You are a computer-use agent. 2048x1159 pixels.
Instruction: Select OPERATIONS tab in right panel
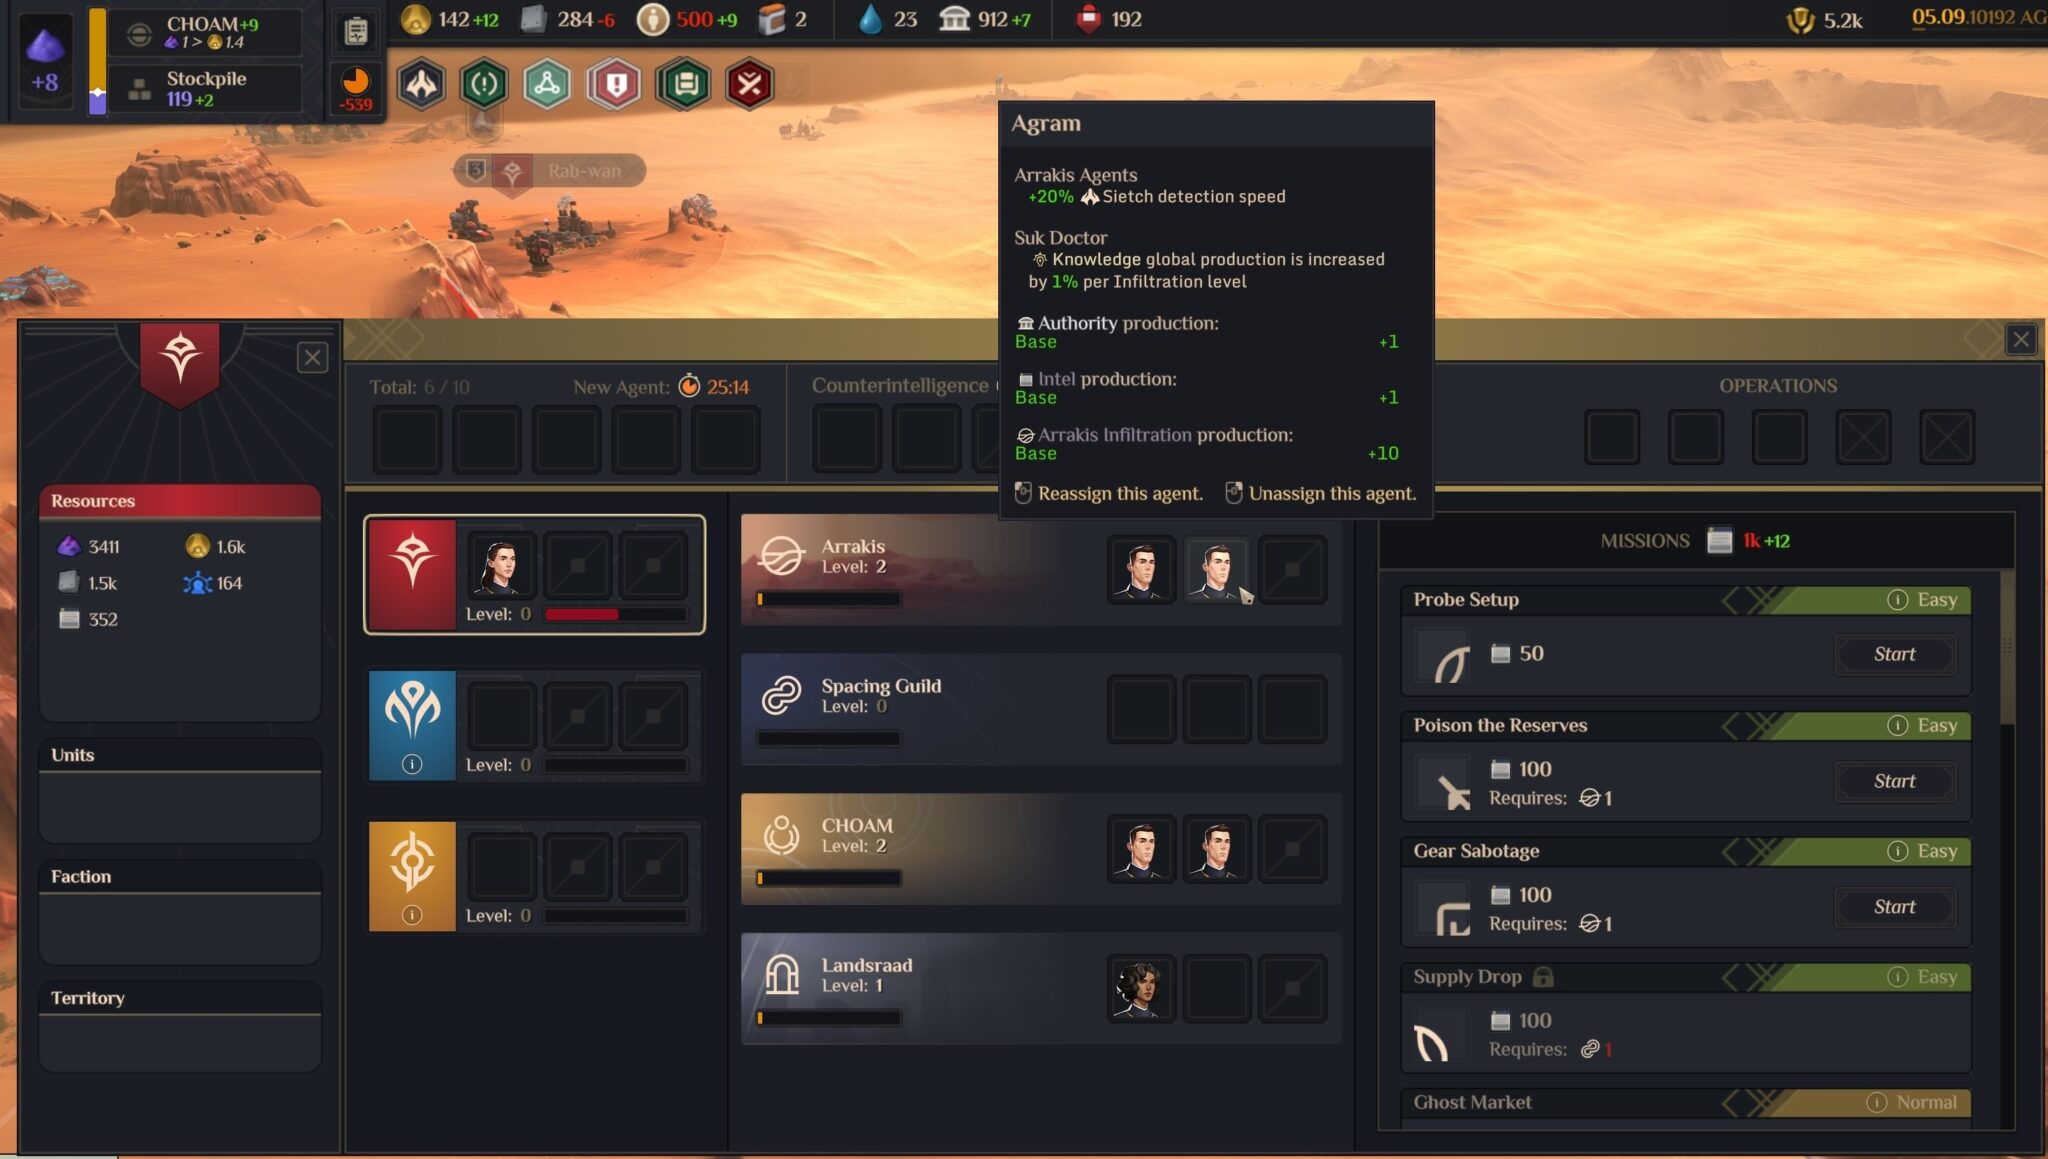click(1777, 384)
